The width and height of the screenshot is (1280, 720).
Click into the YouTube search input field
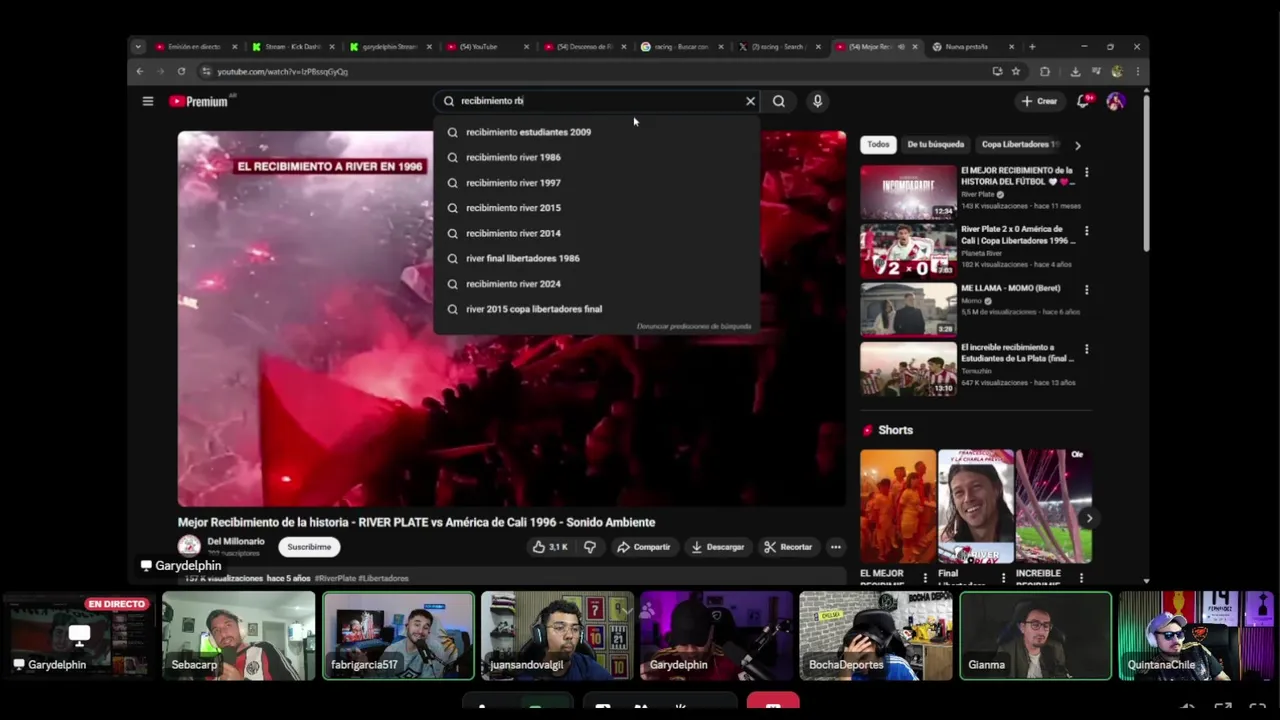point(598,101)
